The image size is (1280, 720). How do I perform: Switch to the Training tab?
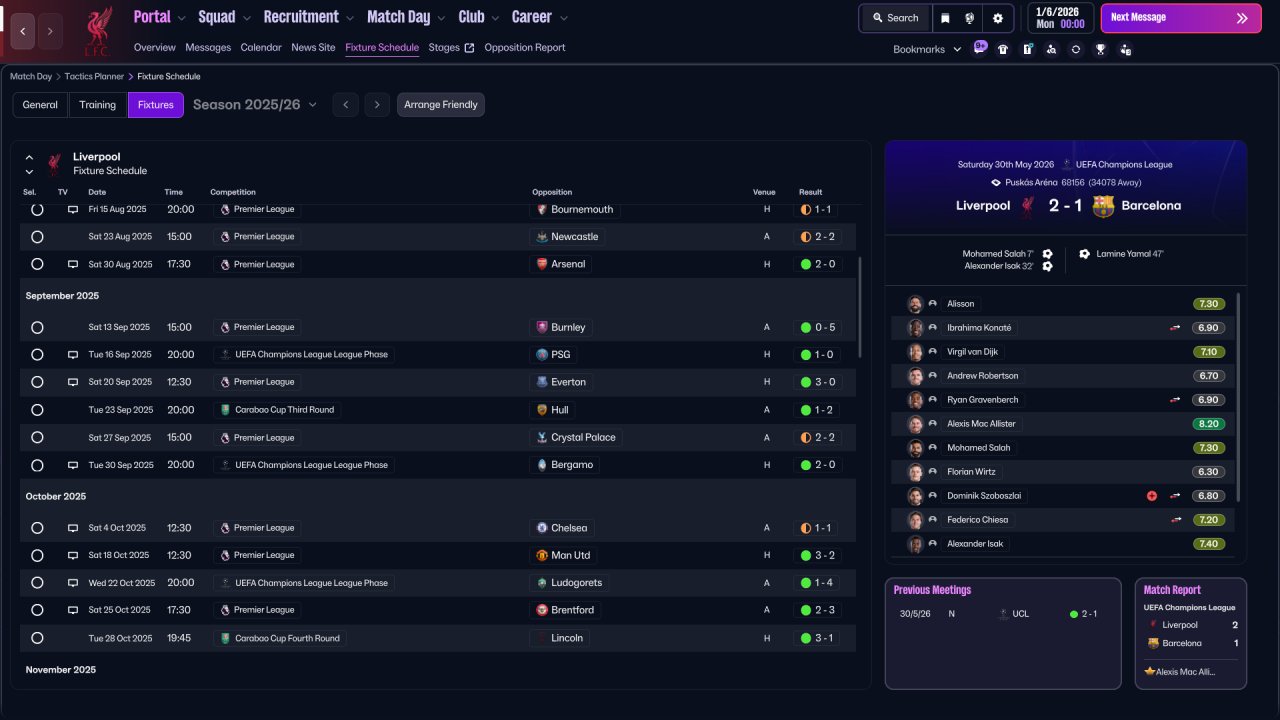(98, 105)
